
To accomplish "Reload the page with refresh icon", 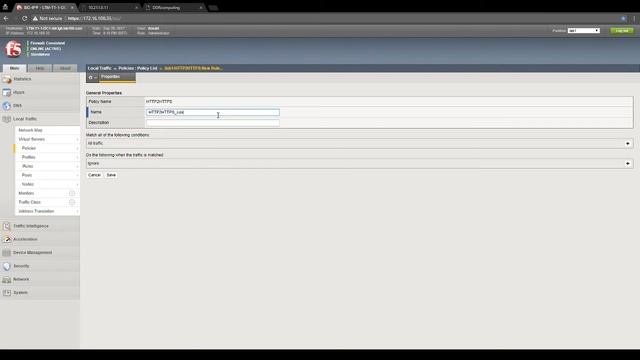I will [24, 18].
